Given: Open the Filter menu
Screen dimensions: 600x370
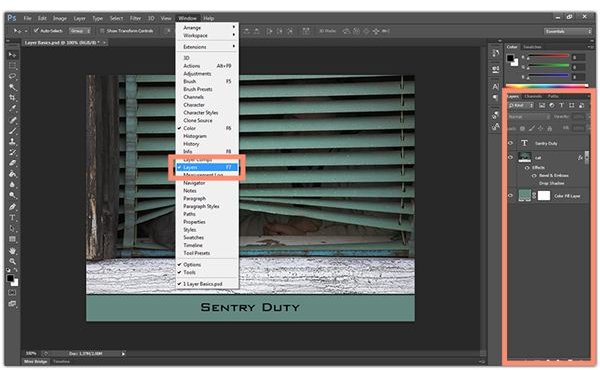Looking at the screenshot, I should click(135, 18).
